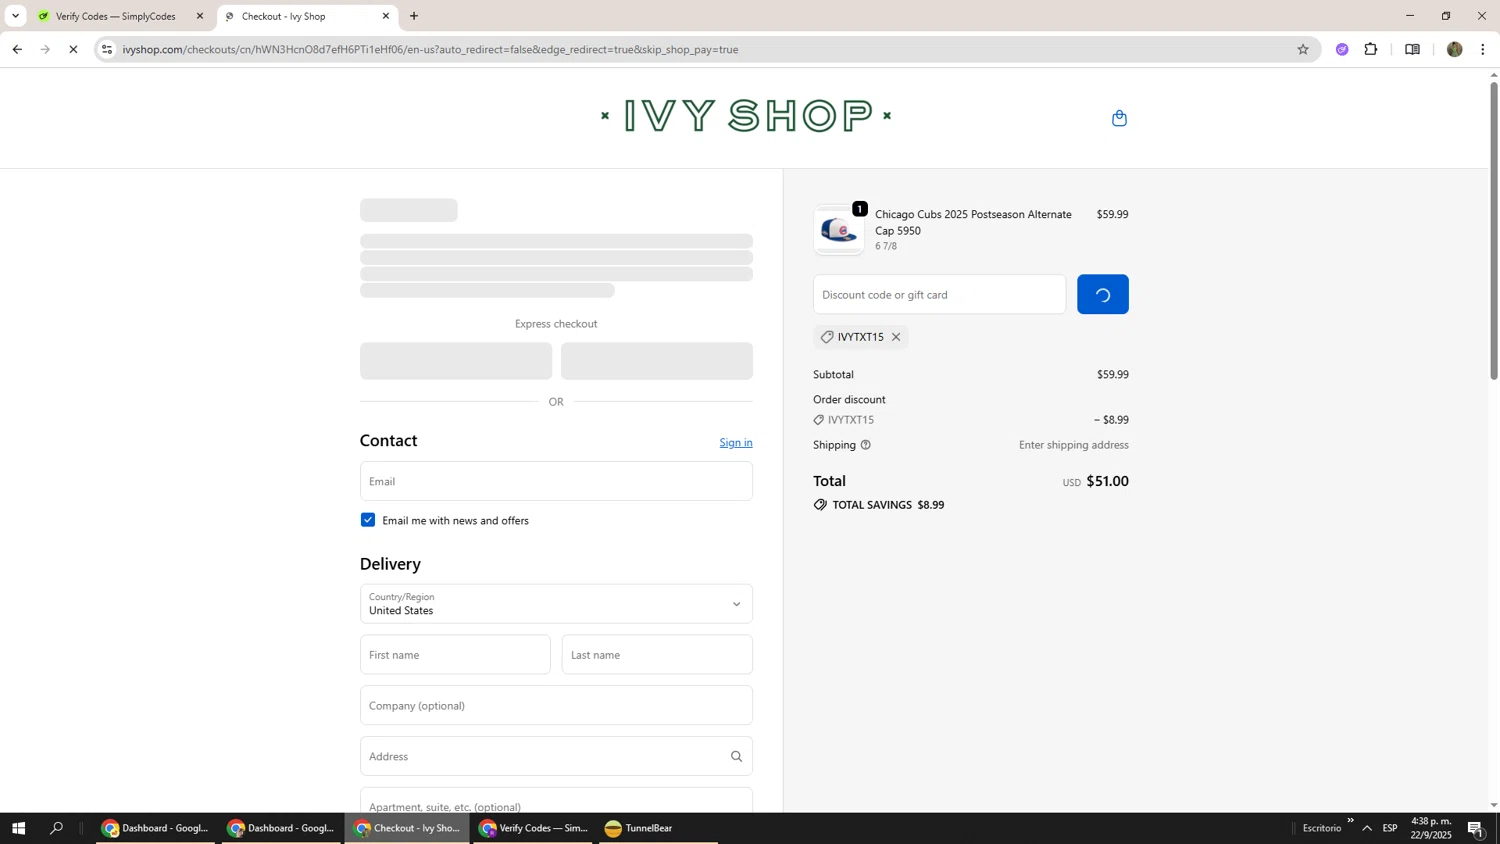
Task: Click the address search magnifier icon
Action: (x=736, y=757)
